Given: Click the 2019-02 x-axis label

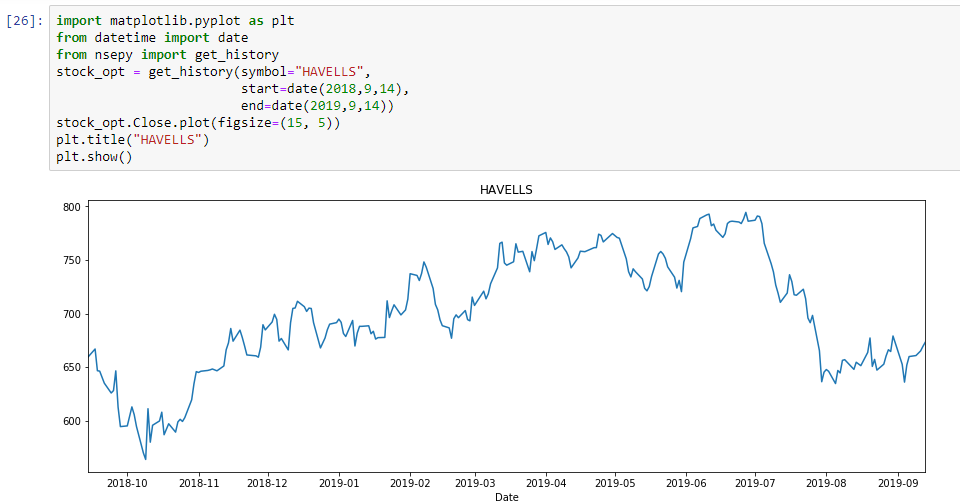Looking at the screenshot, I should point(410,483).
